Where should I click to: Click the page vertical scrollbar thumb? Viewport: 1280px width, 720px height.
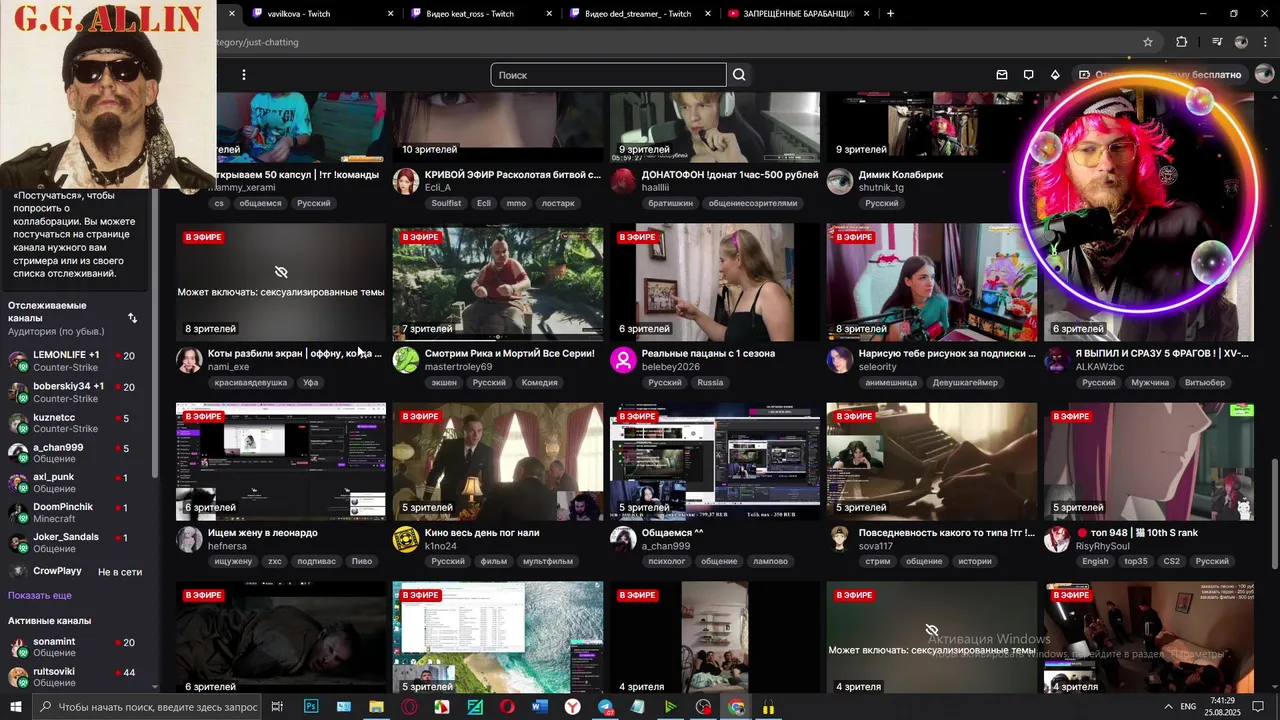pos(1274,512)
